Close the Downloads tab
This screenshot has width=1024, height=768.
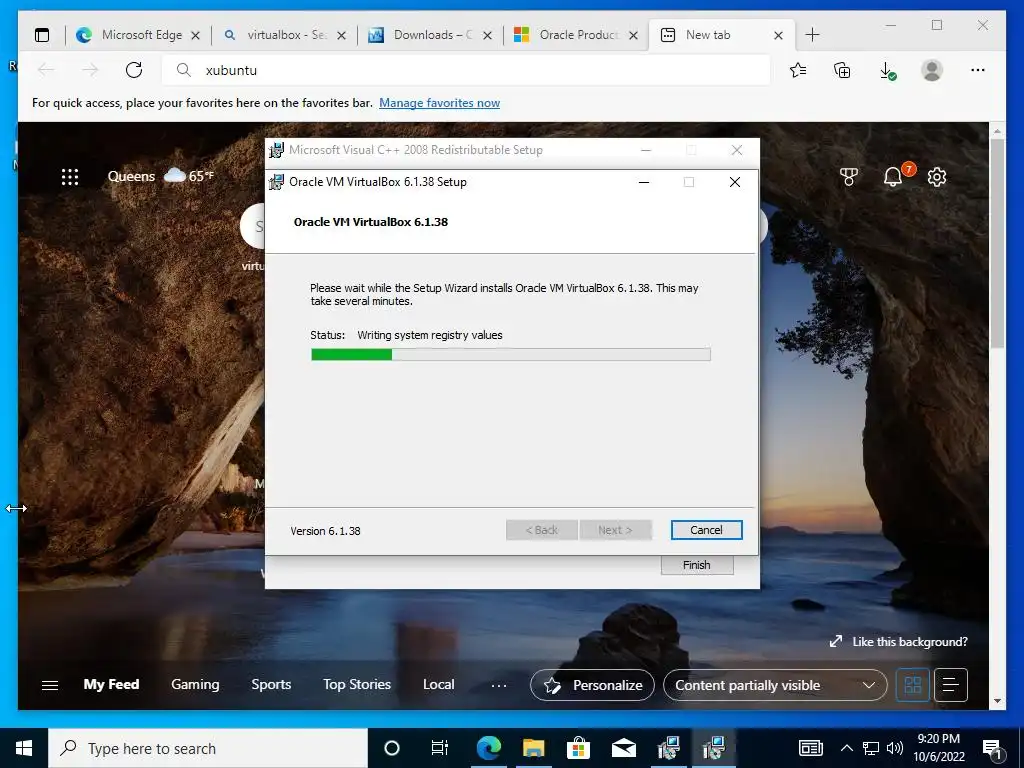[487, 36]
